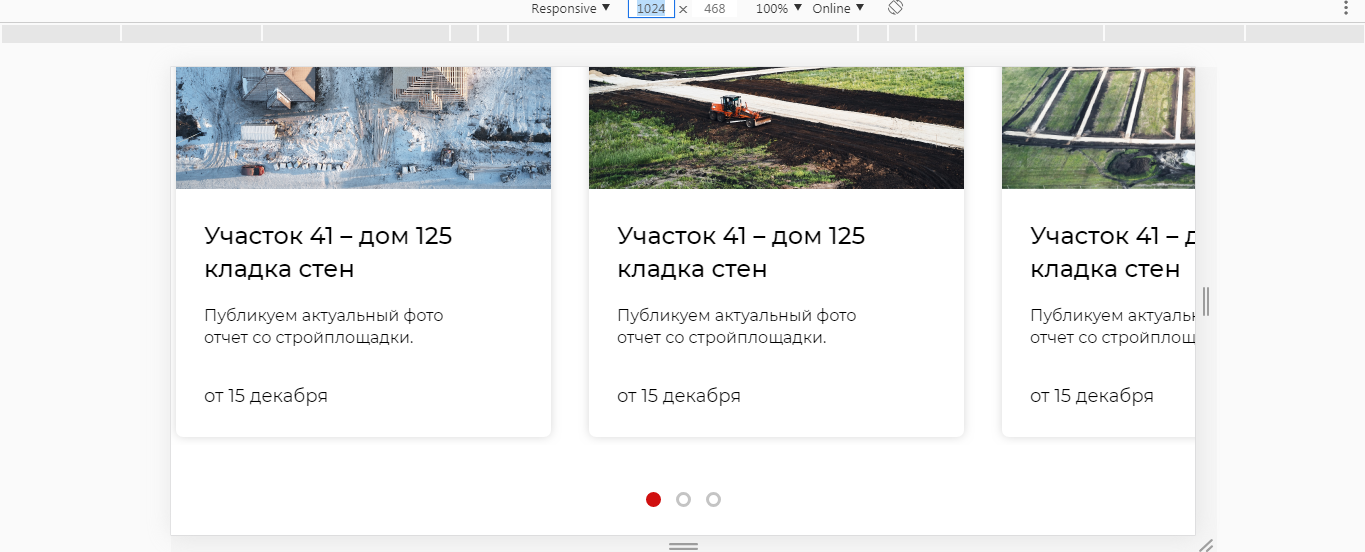Click "от 15 декабря" in the first card
Image resolution: width=1365 pixels, height=552 pixels.
[x=266, y=395]
